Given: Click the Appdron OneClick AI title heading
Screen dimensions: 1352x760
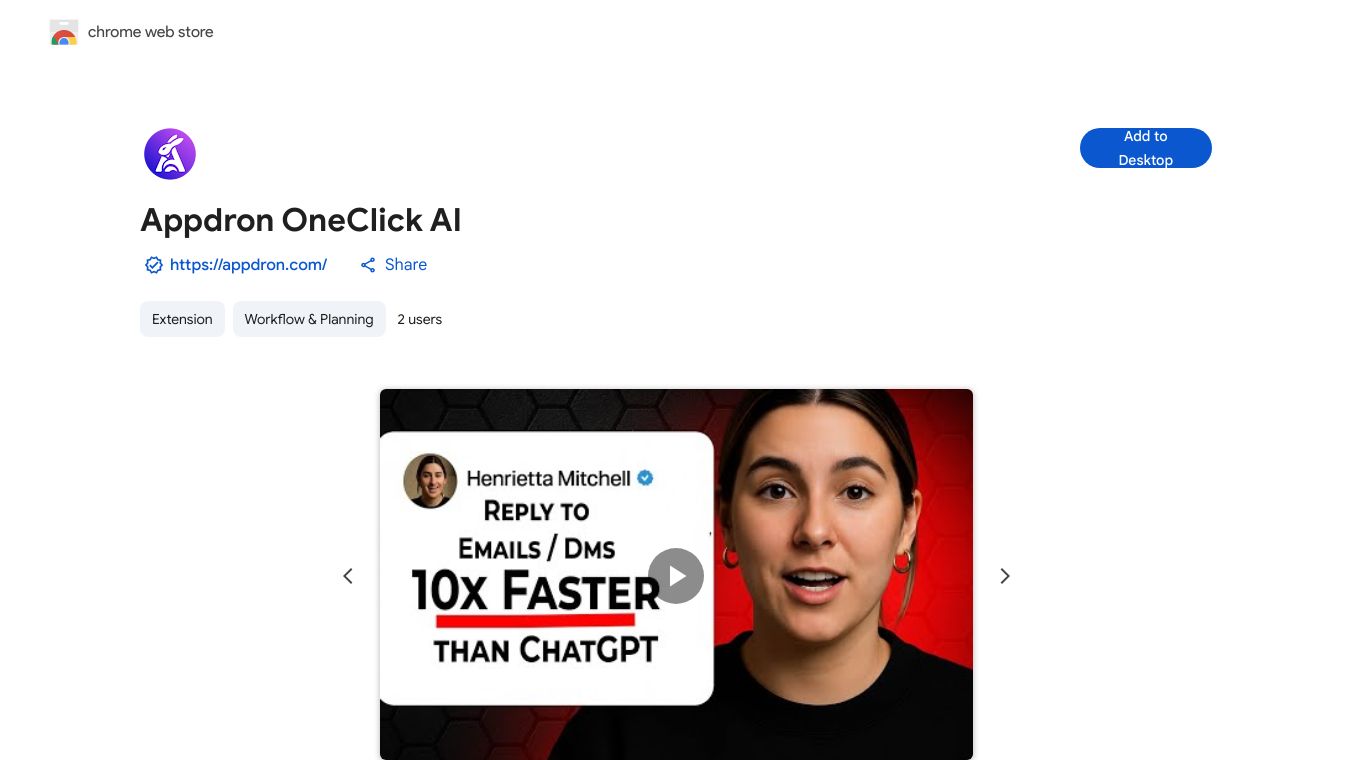Looking at the screenshot, I should point(301,220).
